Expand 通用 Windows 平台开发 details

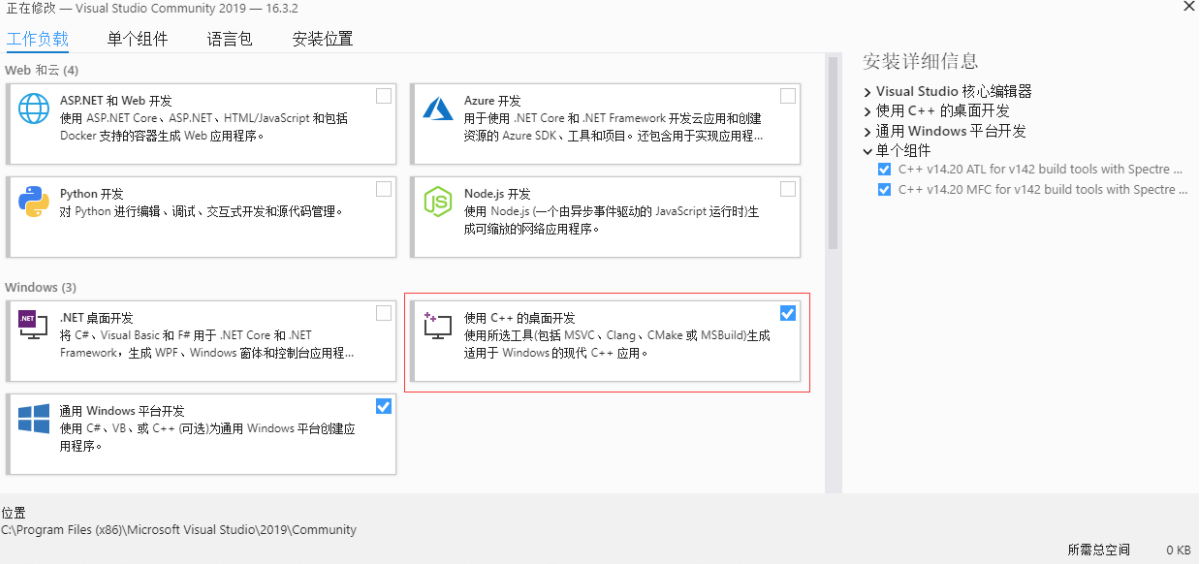coord(867,131)
